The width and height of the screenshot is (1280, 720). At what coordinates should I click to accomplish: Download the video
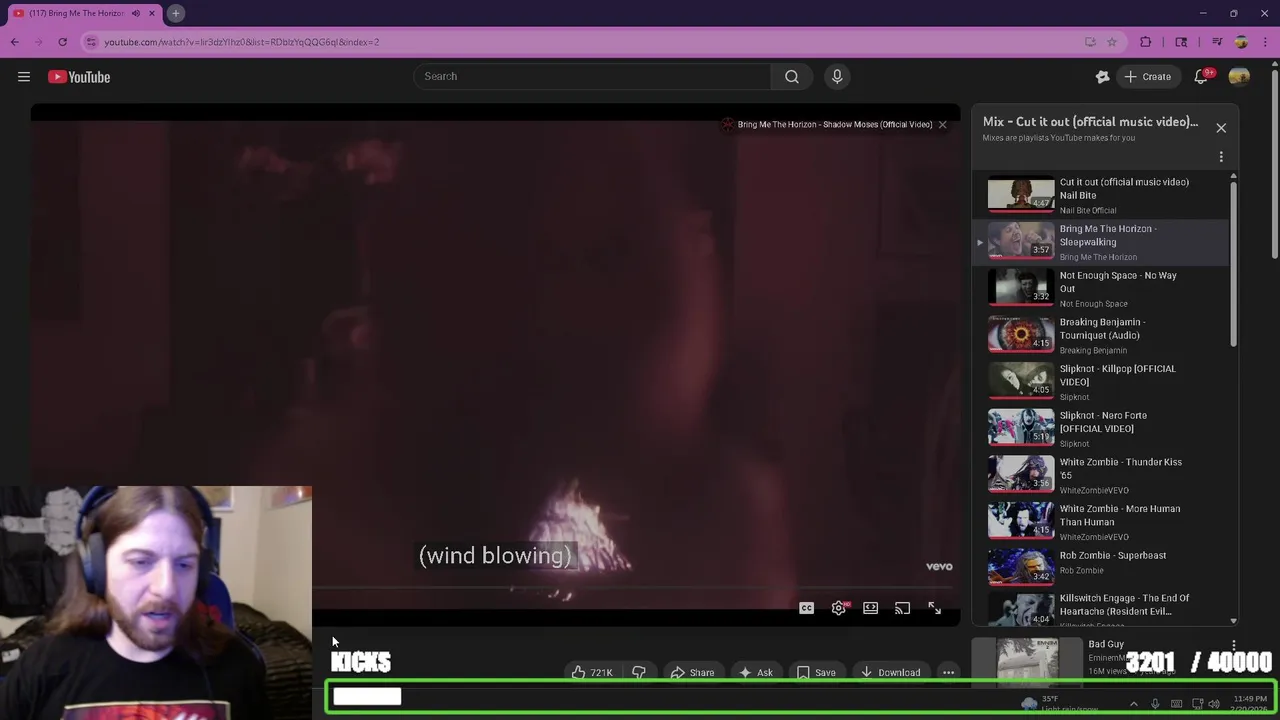(x=890, y=672)
